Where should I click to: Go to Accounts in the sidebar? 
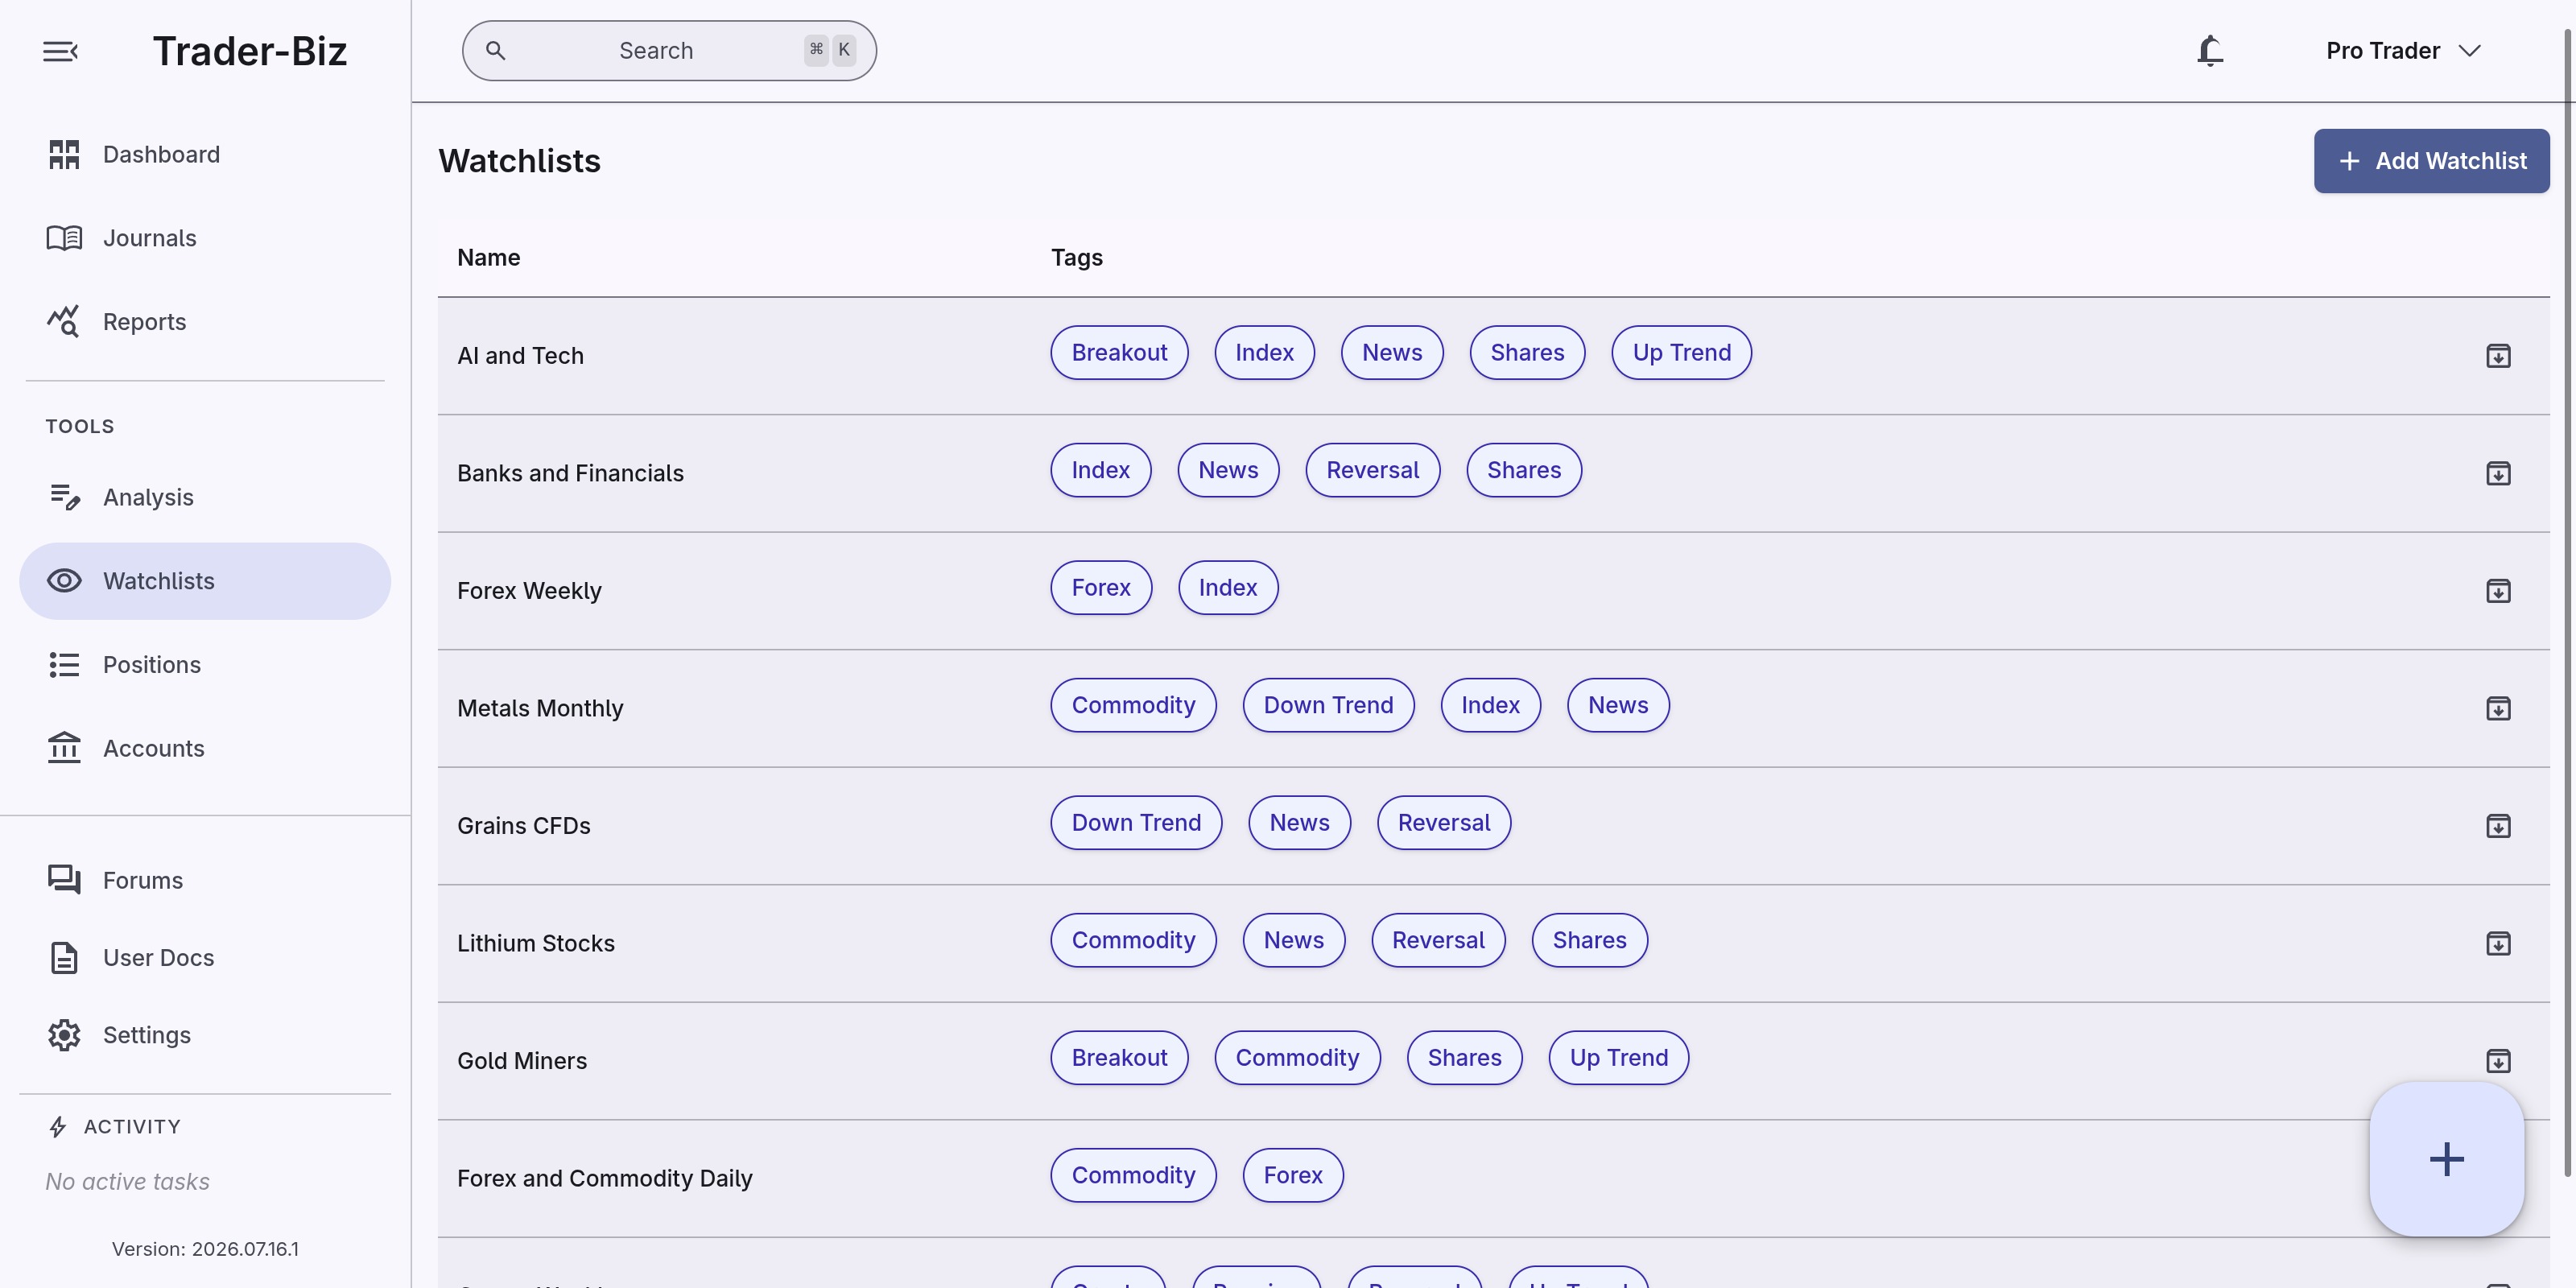coord(205,748)
